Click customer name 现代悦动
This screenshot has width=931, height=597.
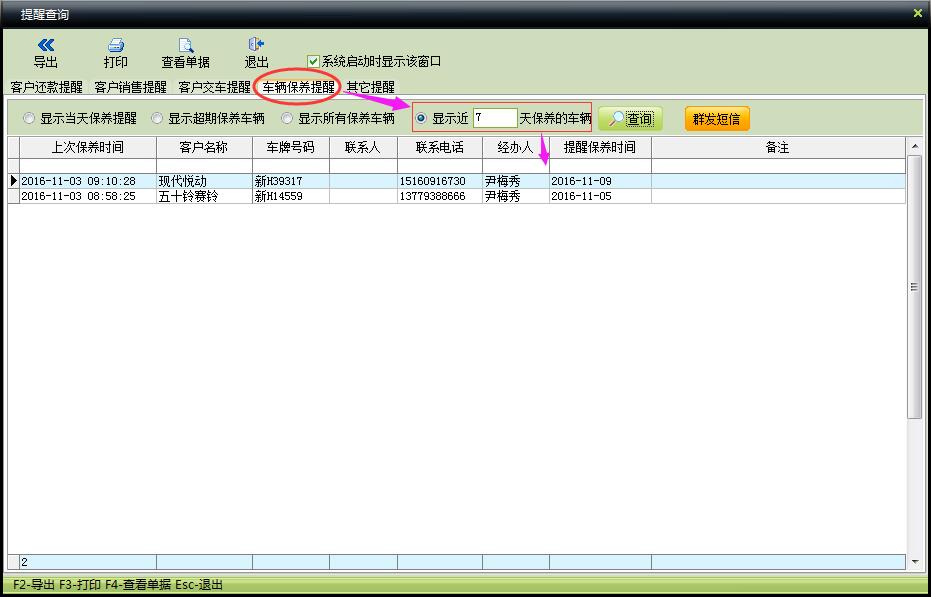tap(182, 181)
